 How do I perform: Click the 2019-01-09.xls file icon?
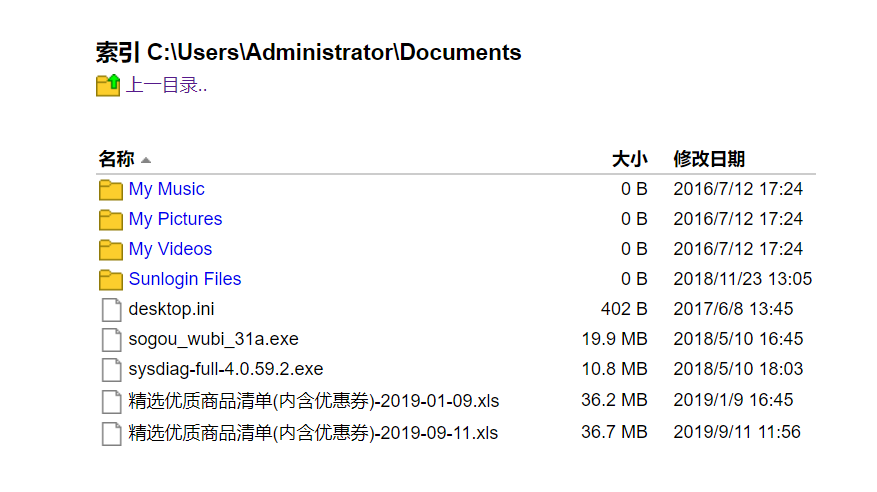111,402
